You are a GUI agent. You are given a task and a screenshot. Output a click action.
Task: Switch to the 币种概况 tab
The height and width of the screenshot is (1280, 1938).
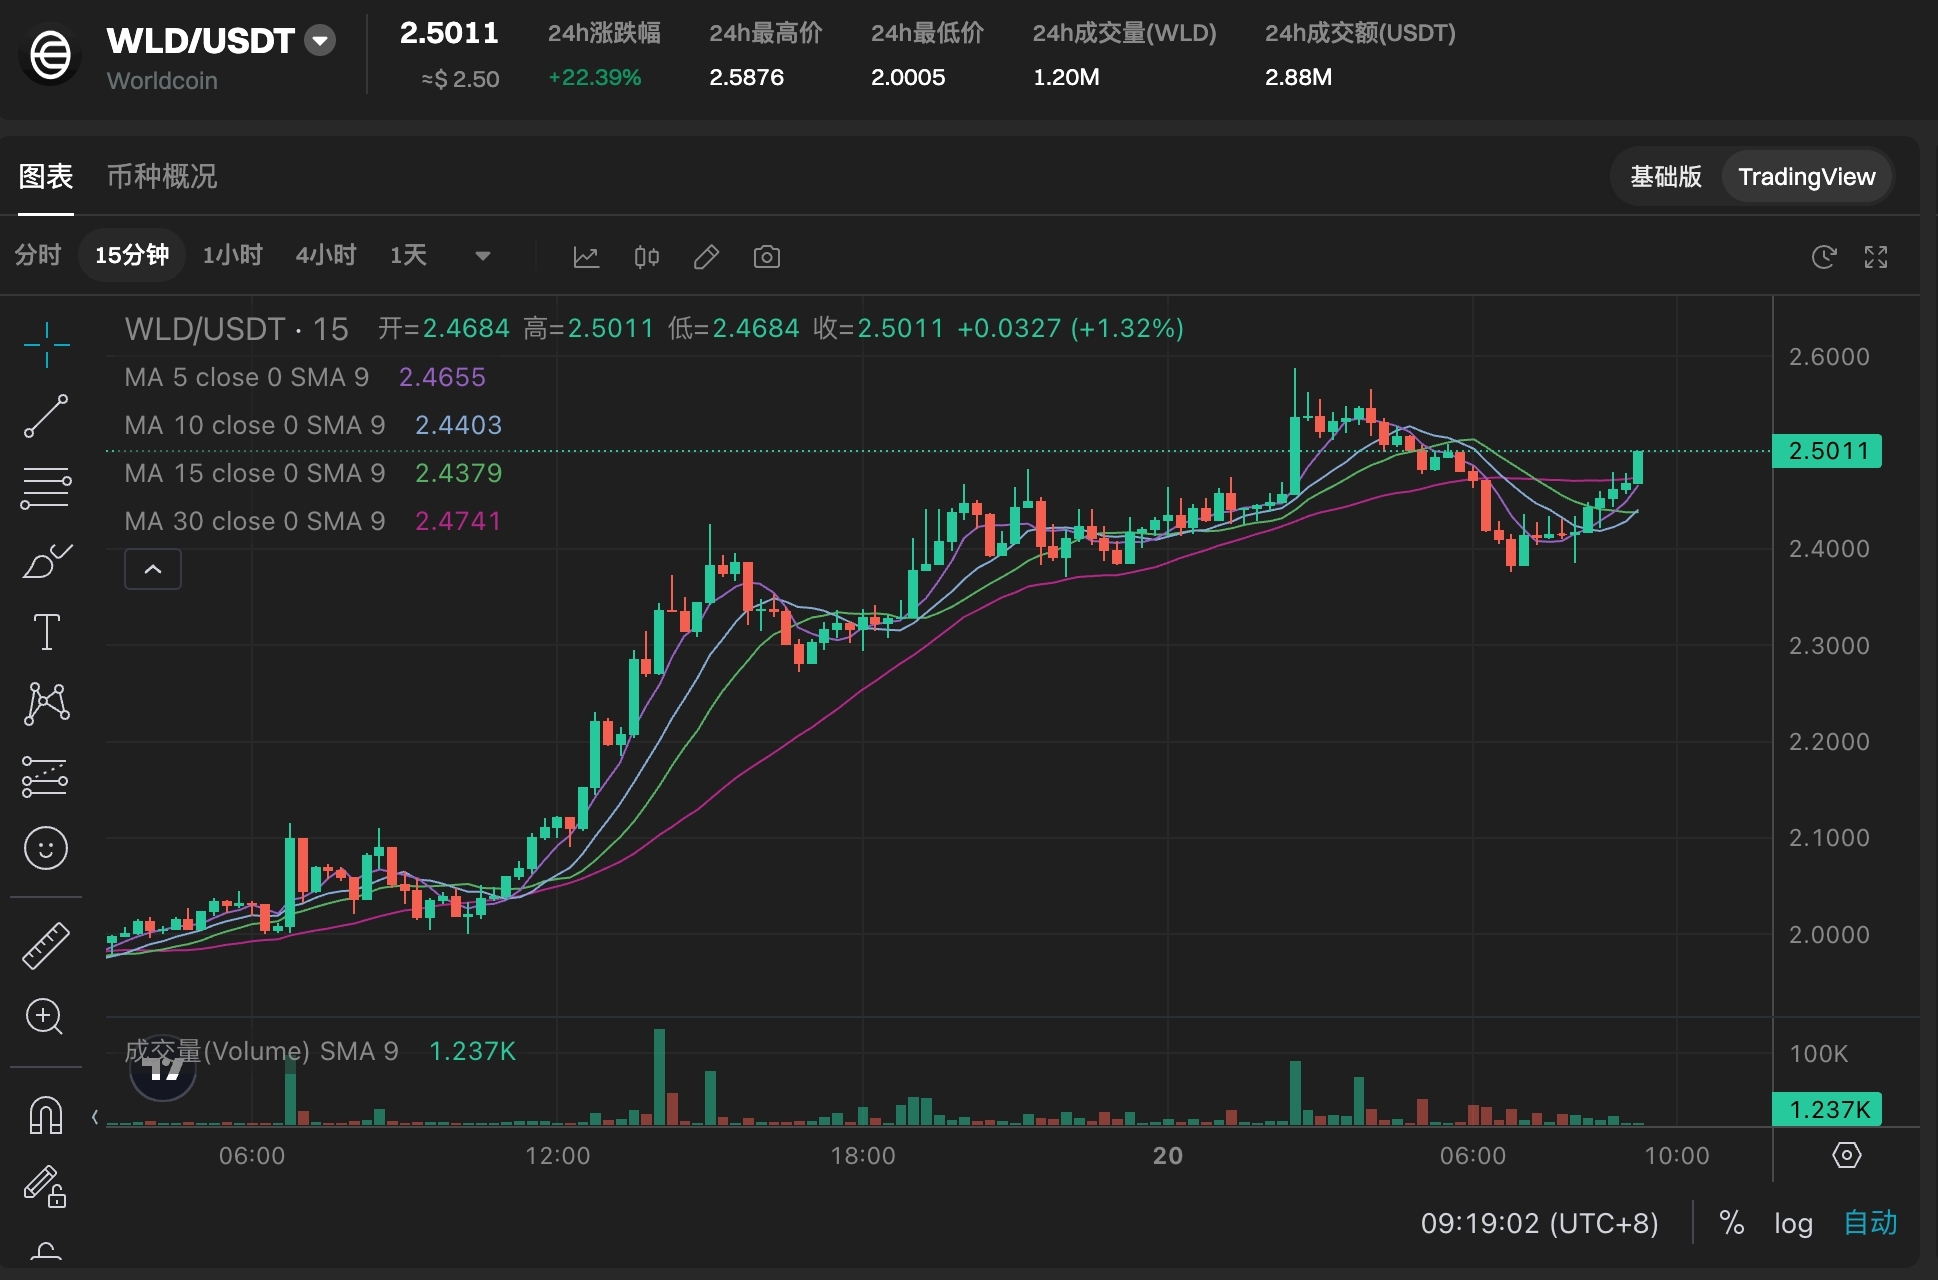coord(162,177)
